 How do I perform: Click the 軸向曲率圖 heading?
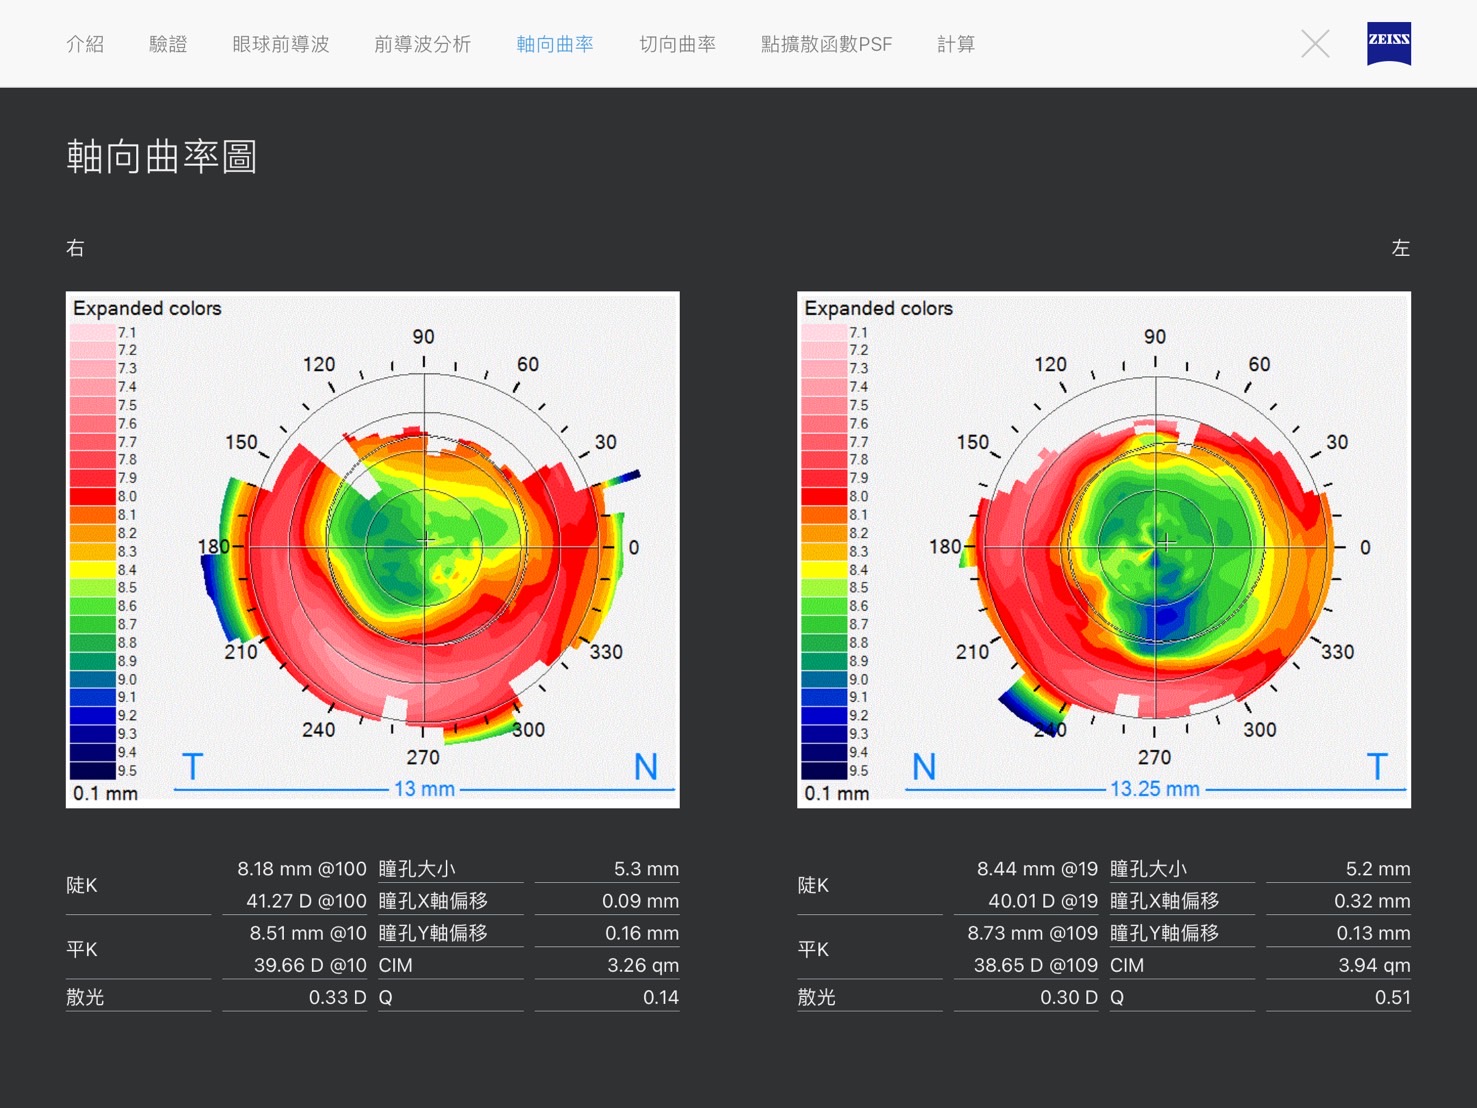click(x=162, y=157)
